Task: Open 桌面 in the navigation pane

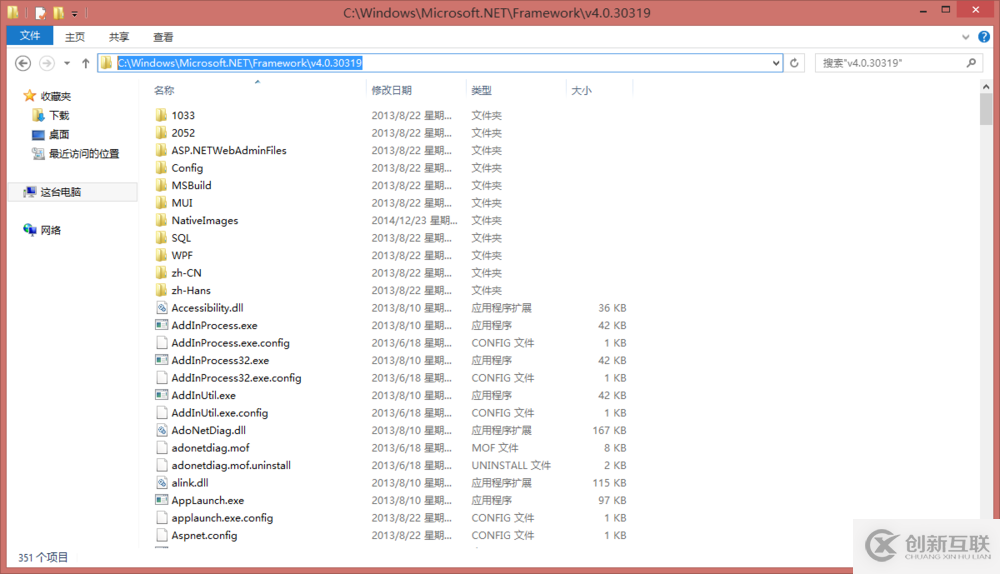Action: (x=59, y=135)
